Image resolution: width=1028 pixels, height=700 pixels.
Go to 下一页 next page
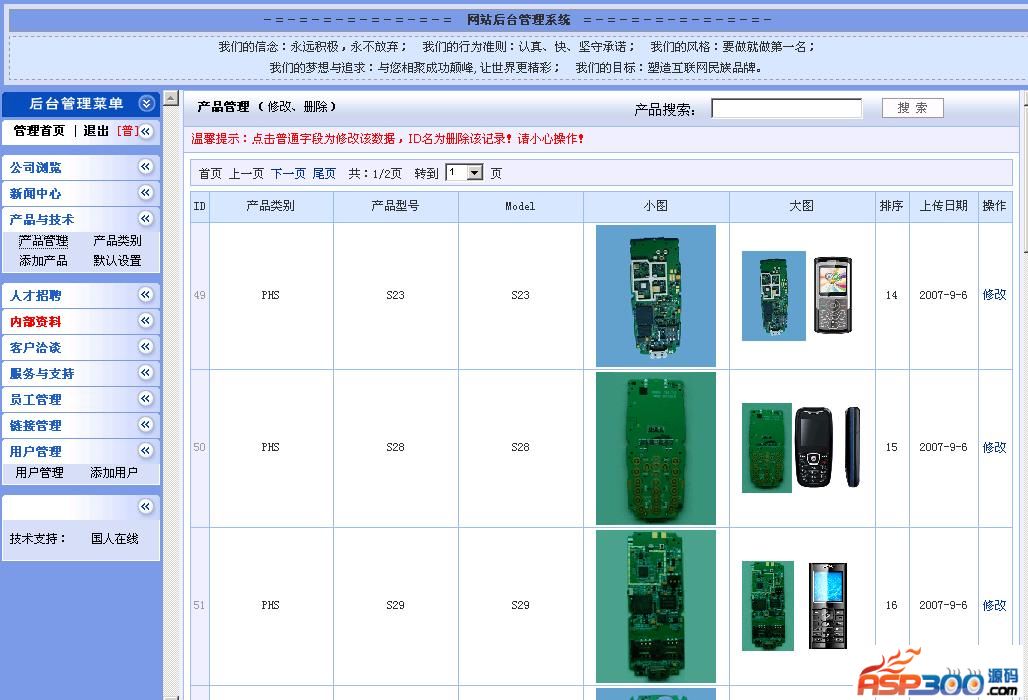click(288, 174)
